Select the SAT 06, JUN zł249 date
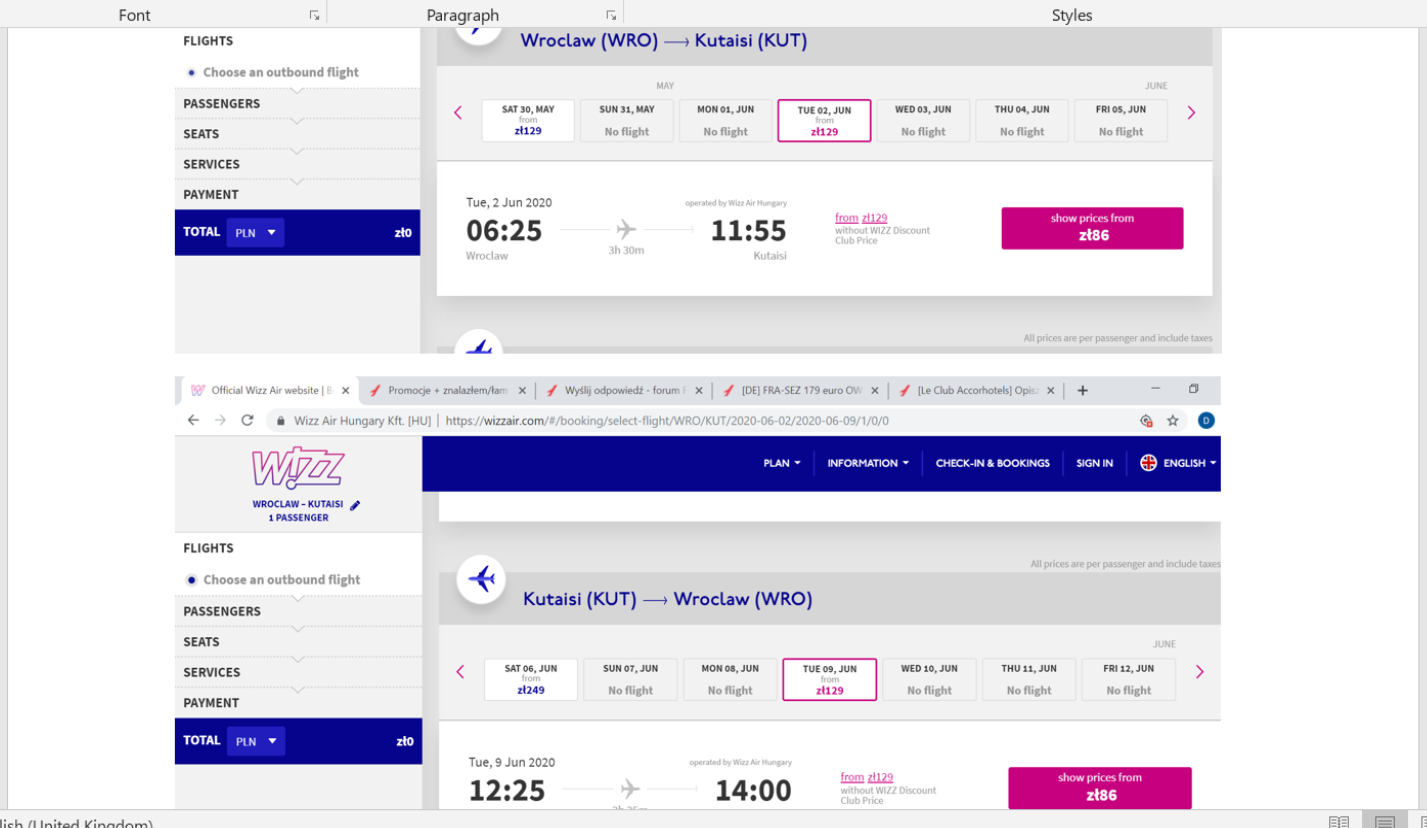Image resolution: width=1427 pixels, height=828 pixels. point(531,679)
